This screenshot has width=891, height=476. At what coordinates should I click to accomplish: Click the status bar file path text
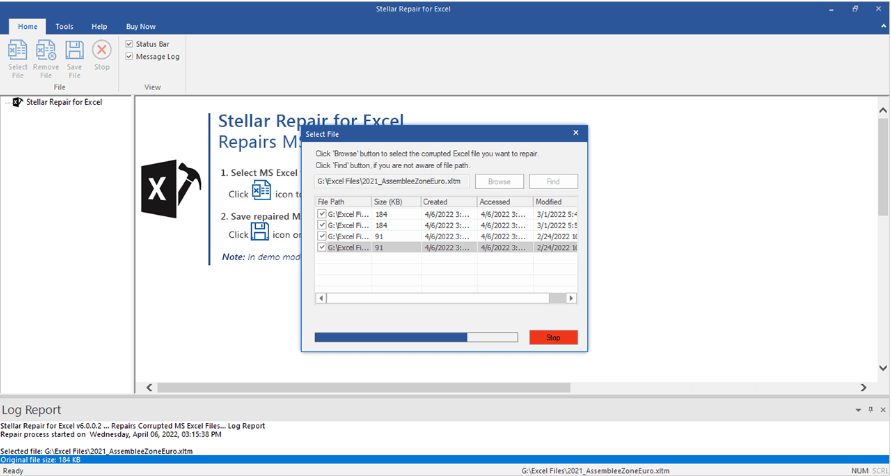[x=595, y=471]
